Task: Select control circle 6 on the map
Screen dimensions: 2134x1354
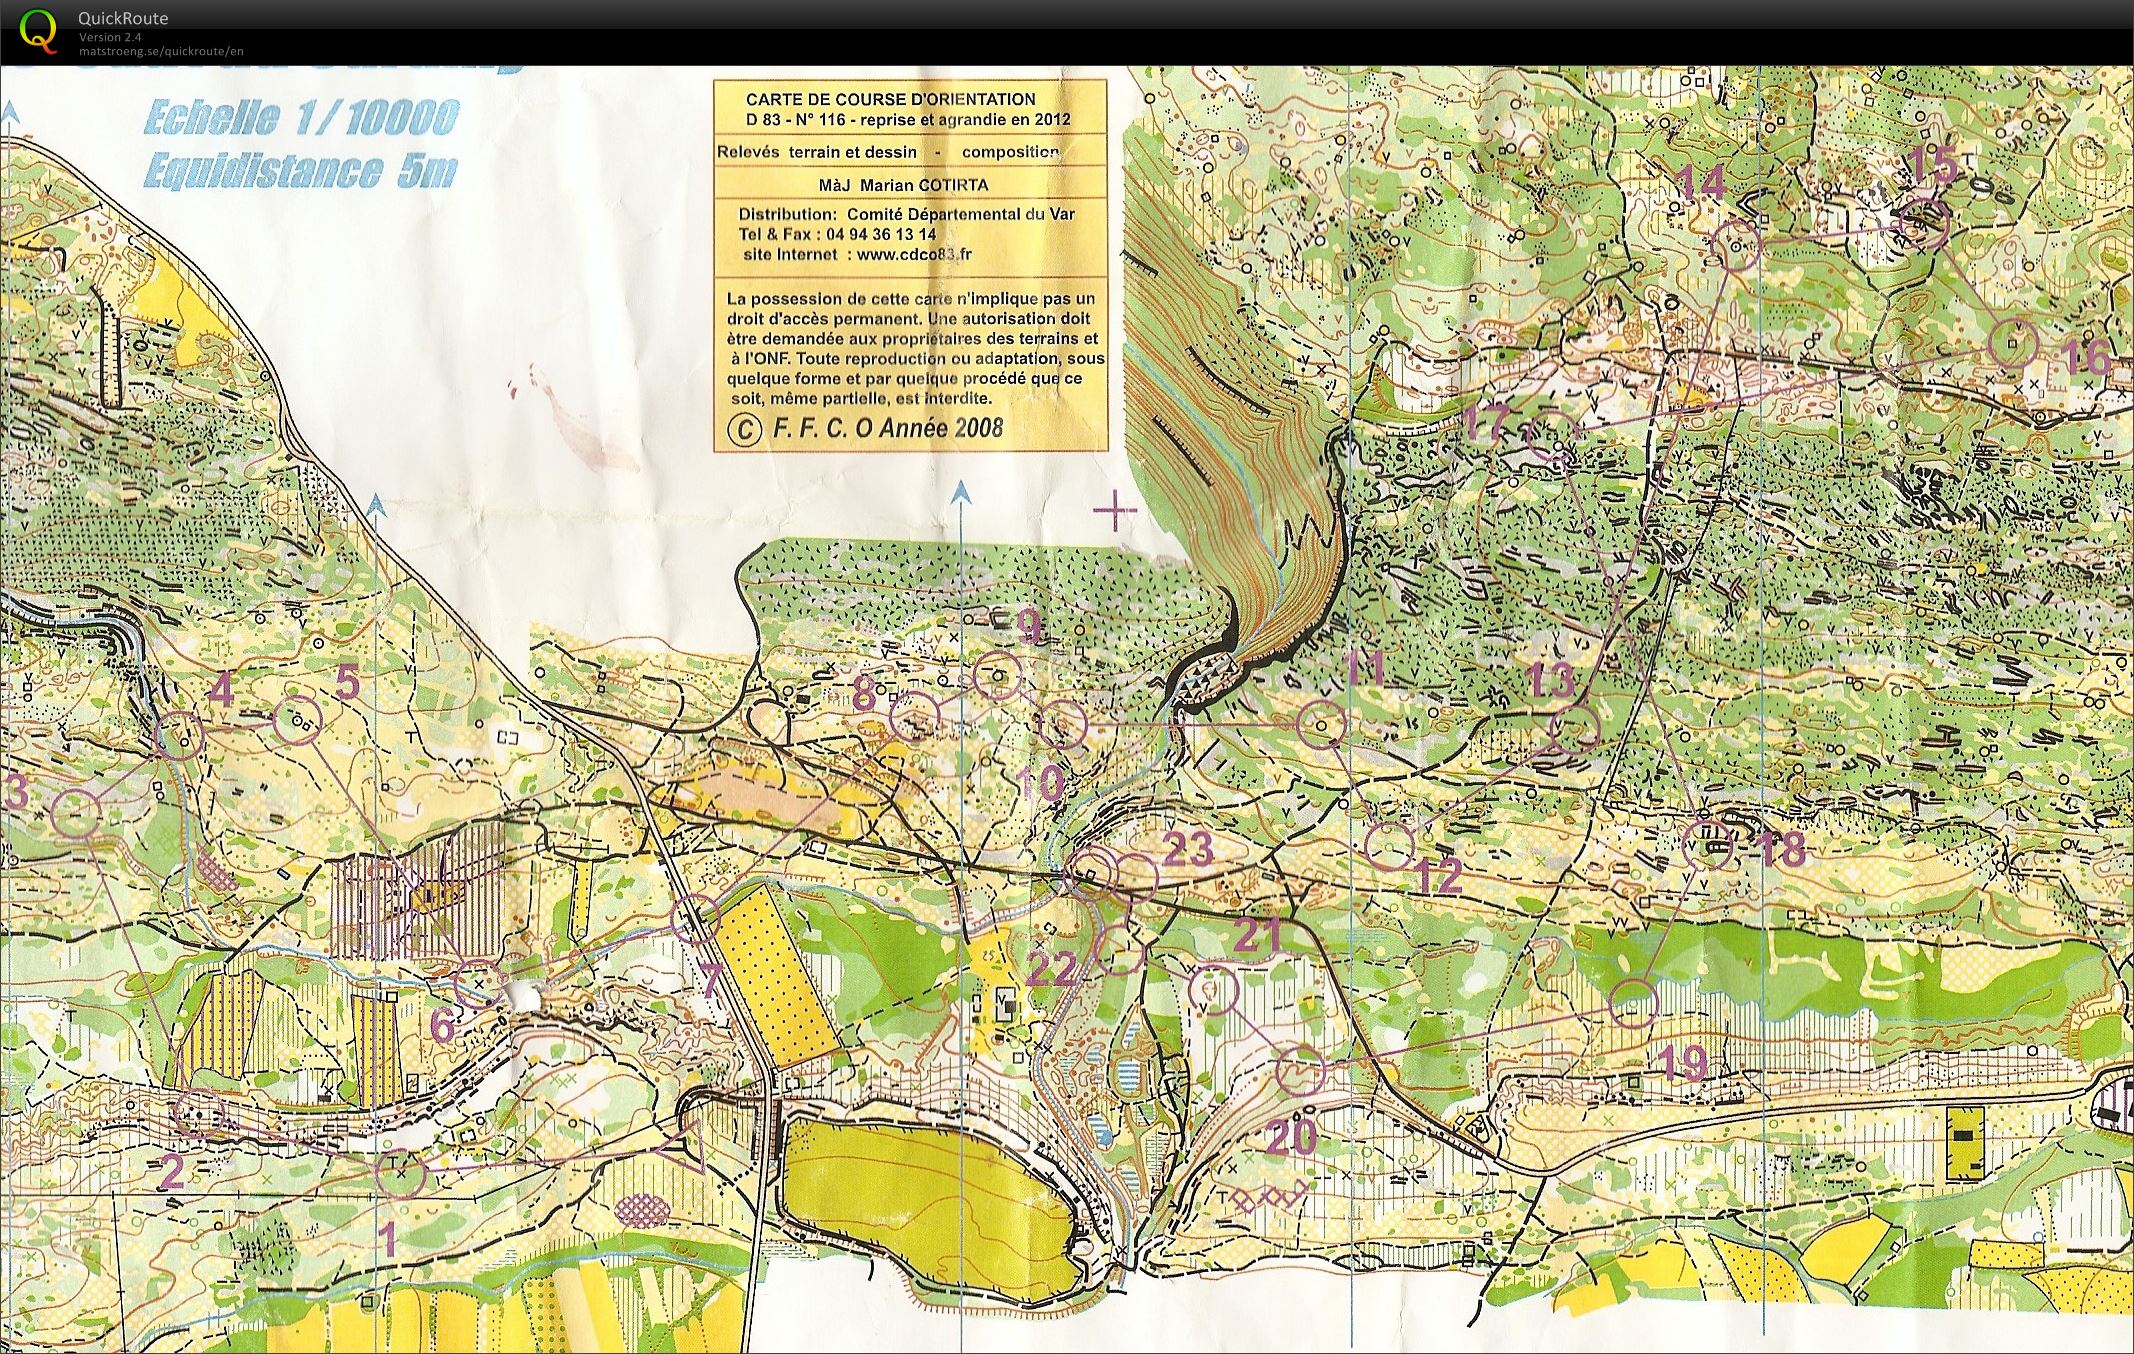Action: (x=478, y=984)
